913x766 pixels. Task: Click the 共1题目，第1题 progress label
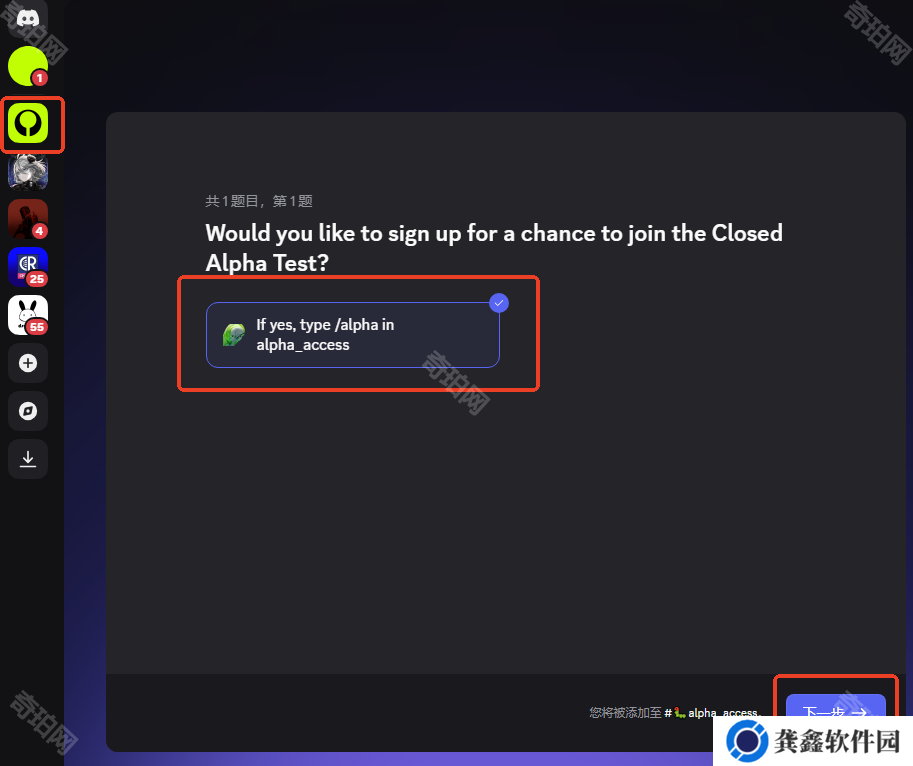tap(259, 201)
